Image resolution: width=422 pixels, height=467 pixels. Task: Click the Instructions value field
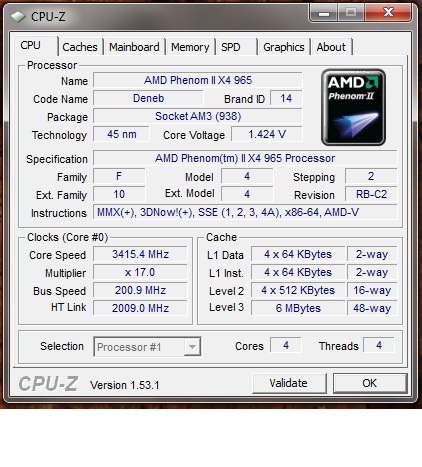245,212
